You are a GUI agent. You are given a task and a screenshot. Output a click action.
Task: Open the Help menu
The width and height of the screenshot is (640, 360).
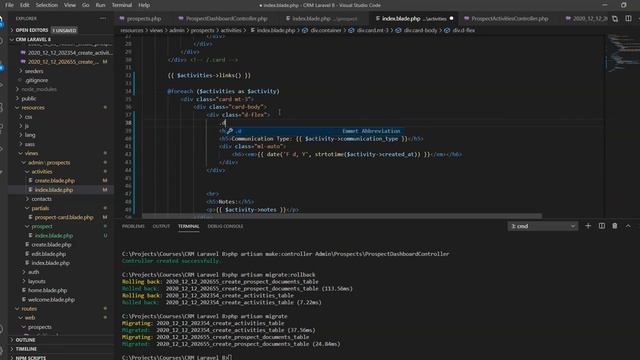144,5
